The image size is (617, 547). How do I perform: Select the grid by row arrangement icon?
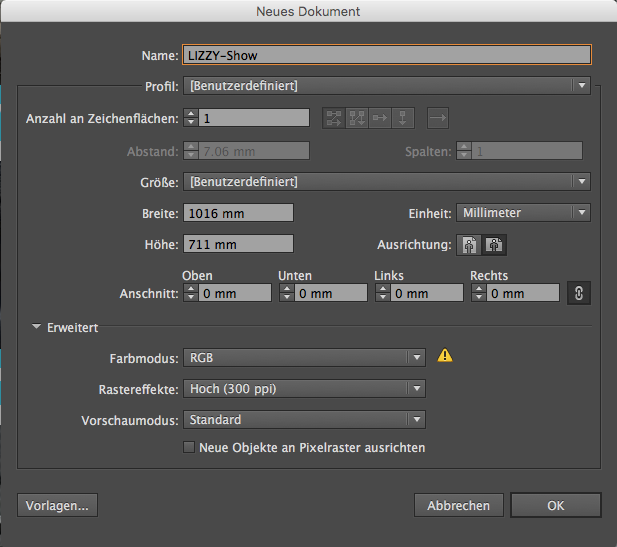(334, 118)
